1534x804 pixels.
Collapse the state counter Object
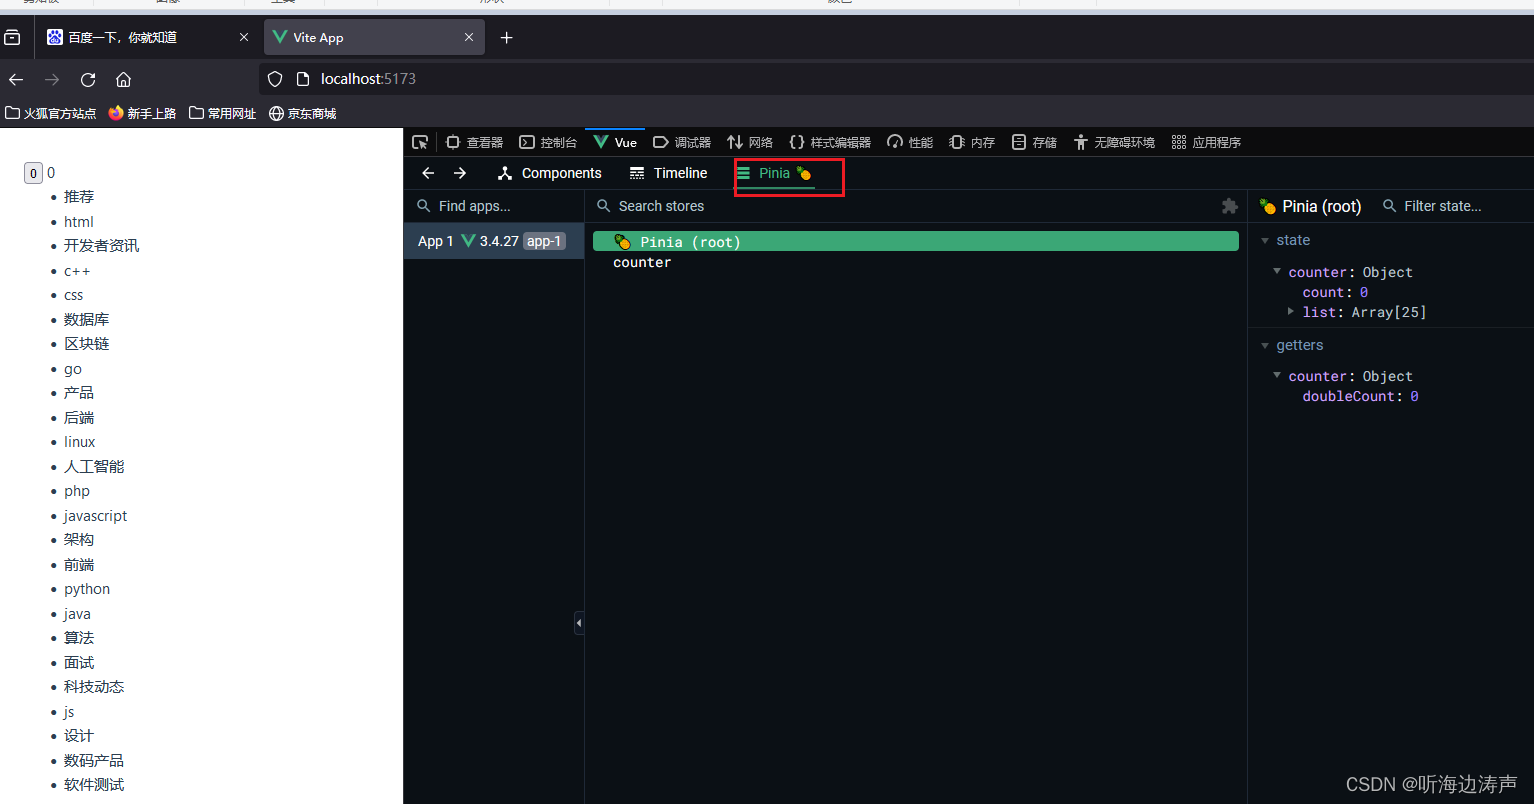pos(1277,271)
